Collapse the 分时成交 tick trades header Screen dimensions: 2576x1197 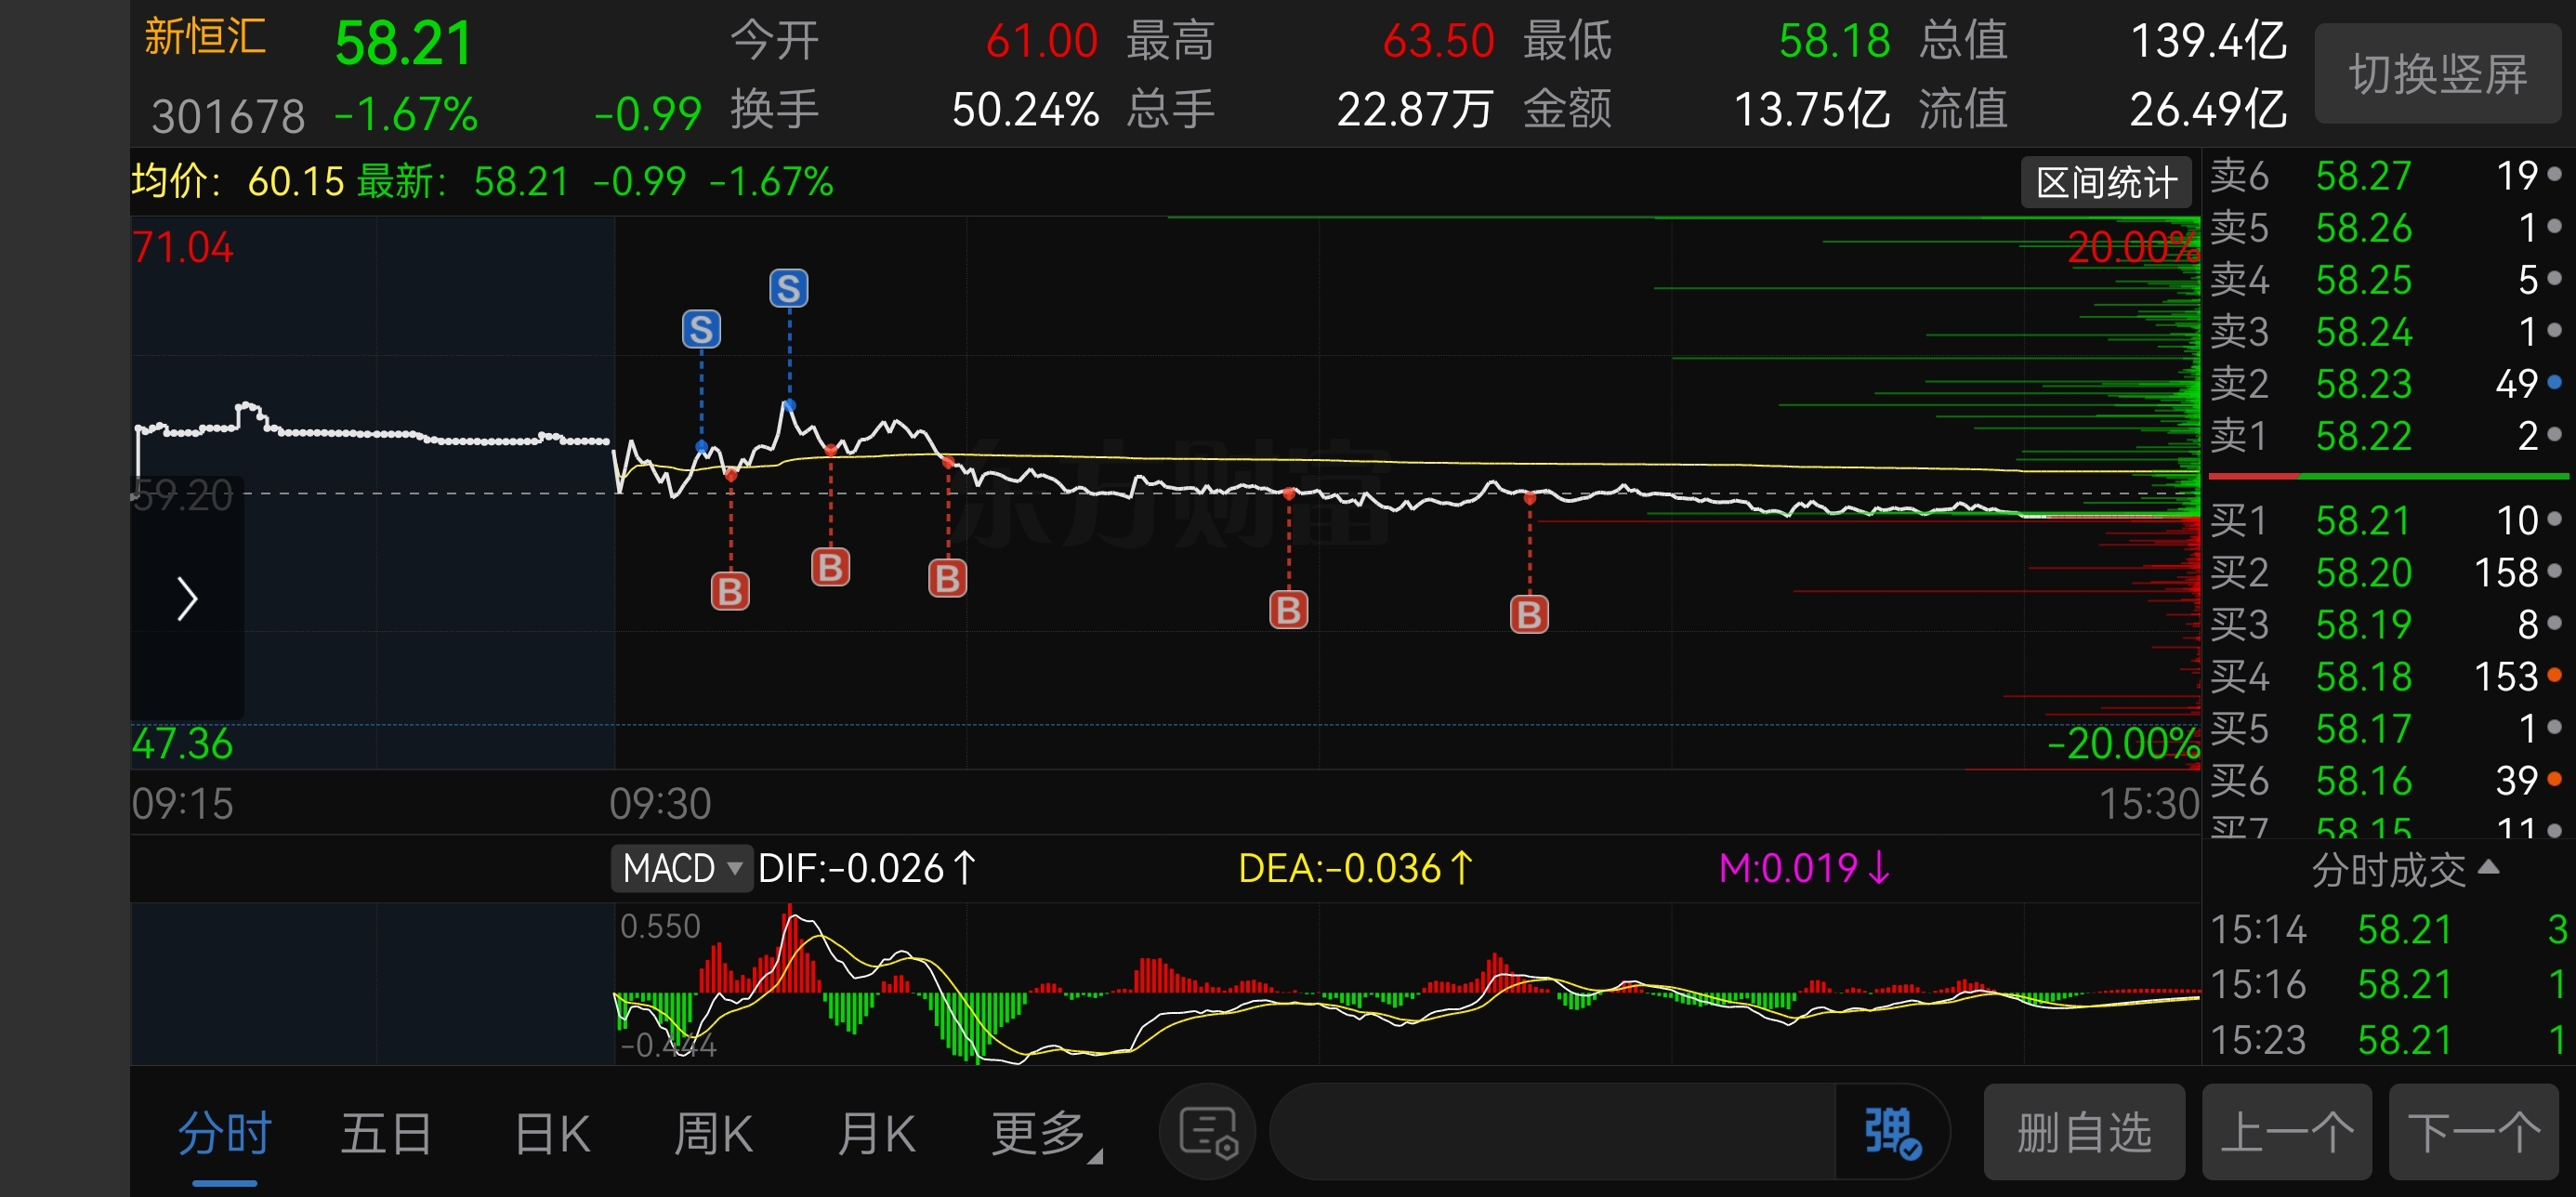coord(2404,870)
